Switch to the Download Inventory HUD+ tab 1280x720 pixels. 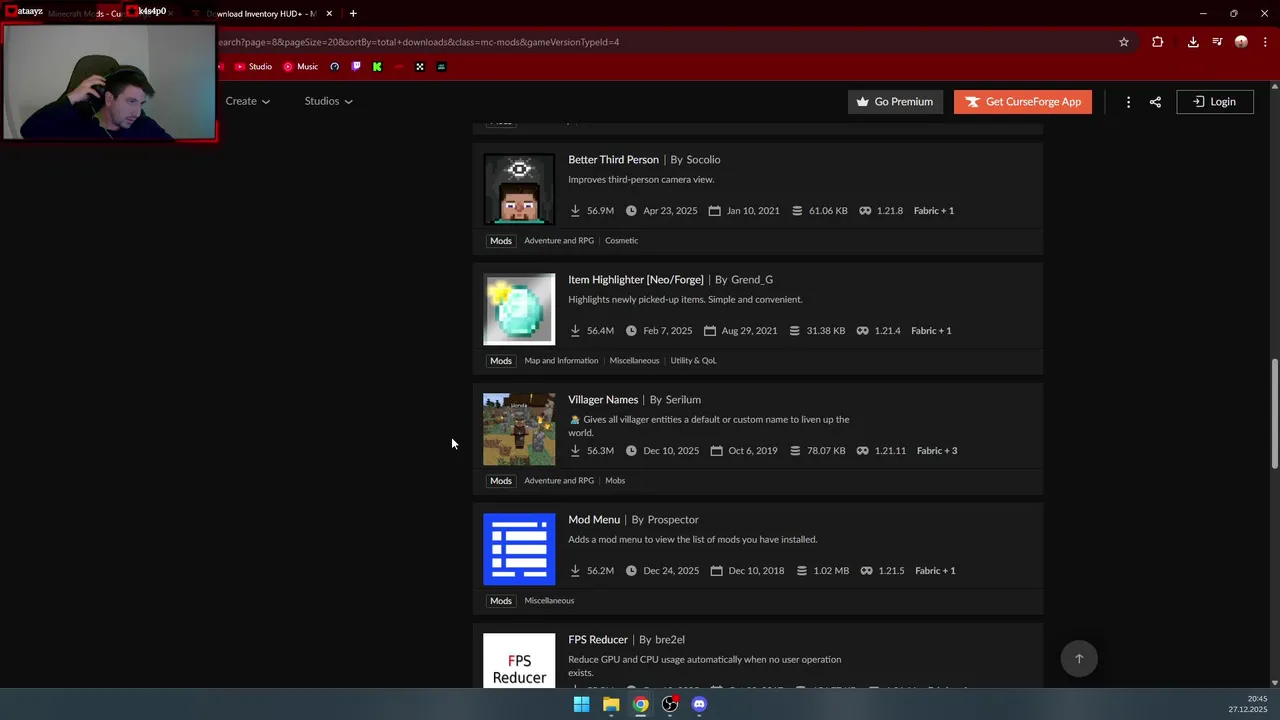262,14
